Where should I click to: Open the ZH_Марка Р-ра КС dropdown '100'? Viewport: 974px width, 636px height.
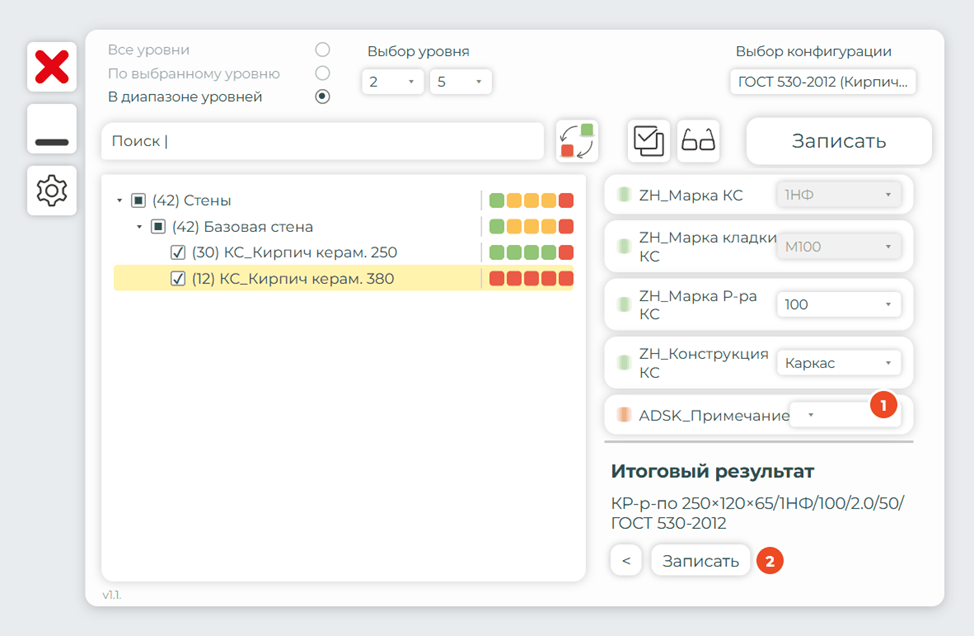[x=839, y=304]
